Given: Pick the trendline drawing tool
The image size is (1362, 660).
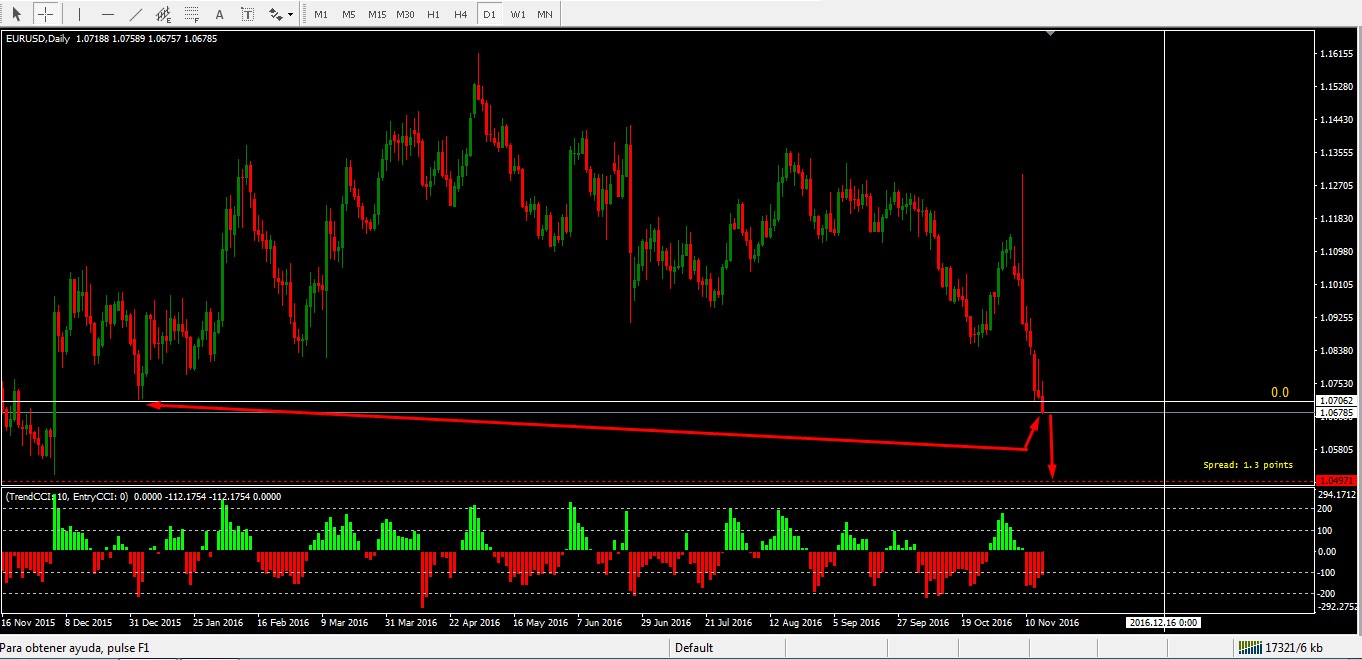Looking at the screenshot, I should (135, 13).
